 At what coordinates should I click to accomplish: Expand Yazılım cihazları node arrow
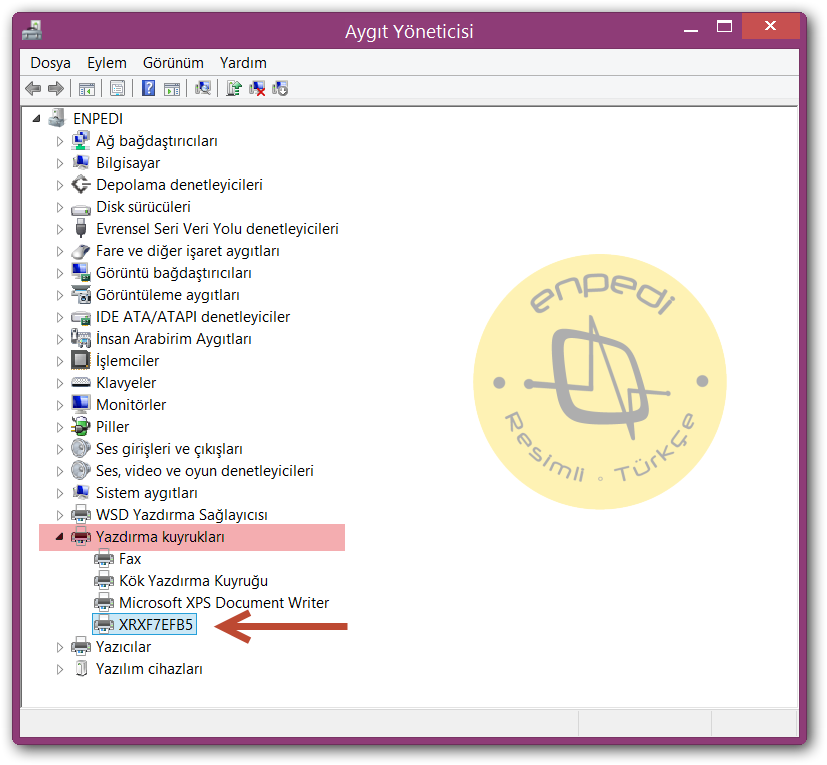pos(60,669)
